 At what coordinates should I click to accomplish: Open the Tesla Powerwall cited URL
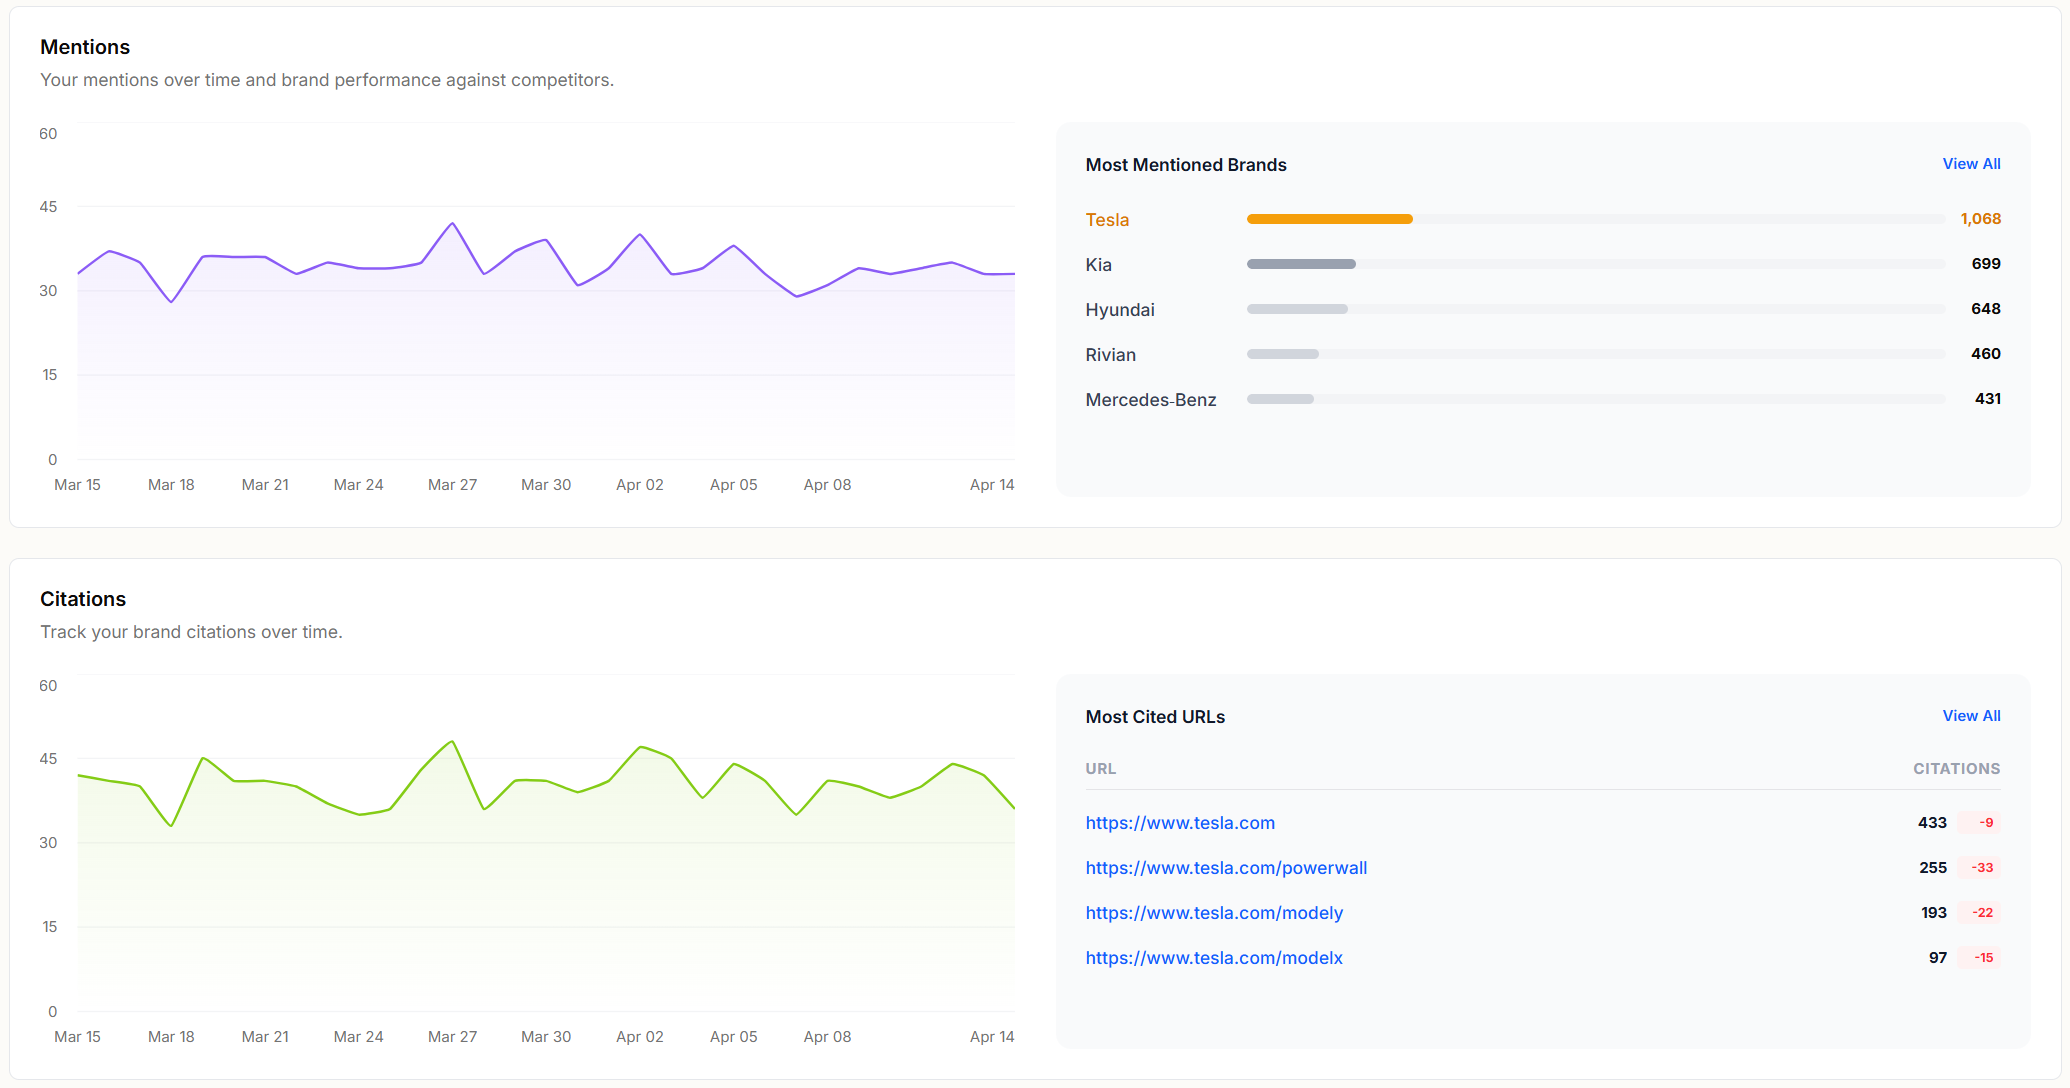coord(1226,868)
